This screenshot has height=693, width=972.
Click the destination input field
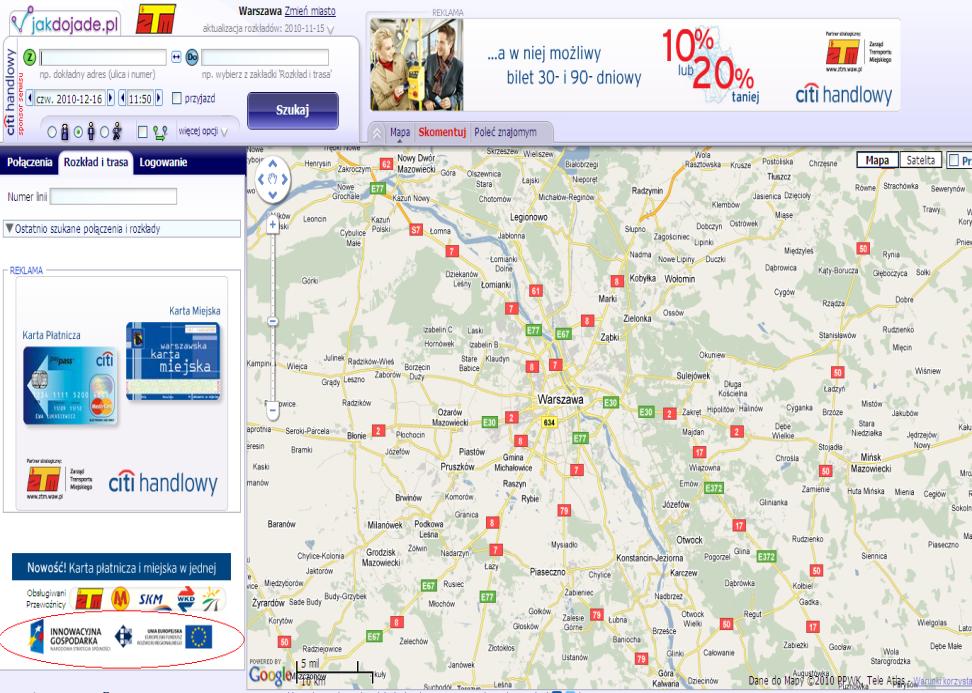click(265, 58)
